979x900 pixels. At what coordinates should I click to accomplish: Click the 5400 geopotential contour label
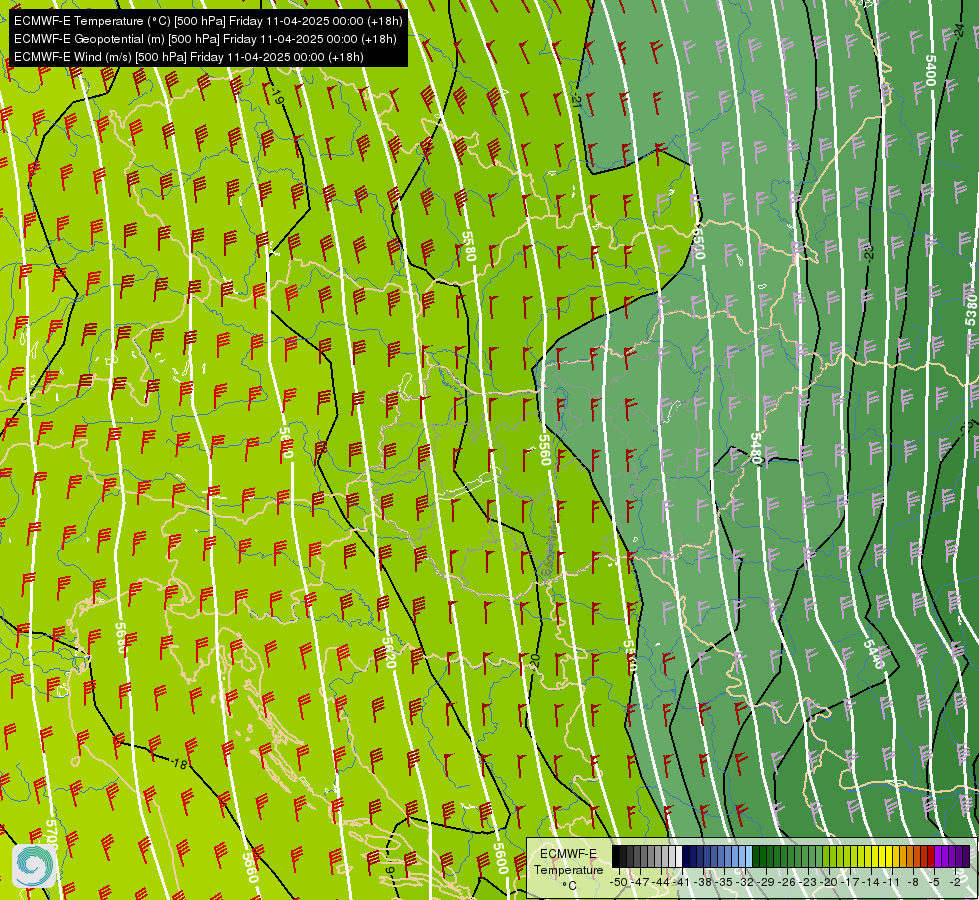point(931,71)
